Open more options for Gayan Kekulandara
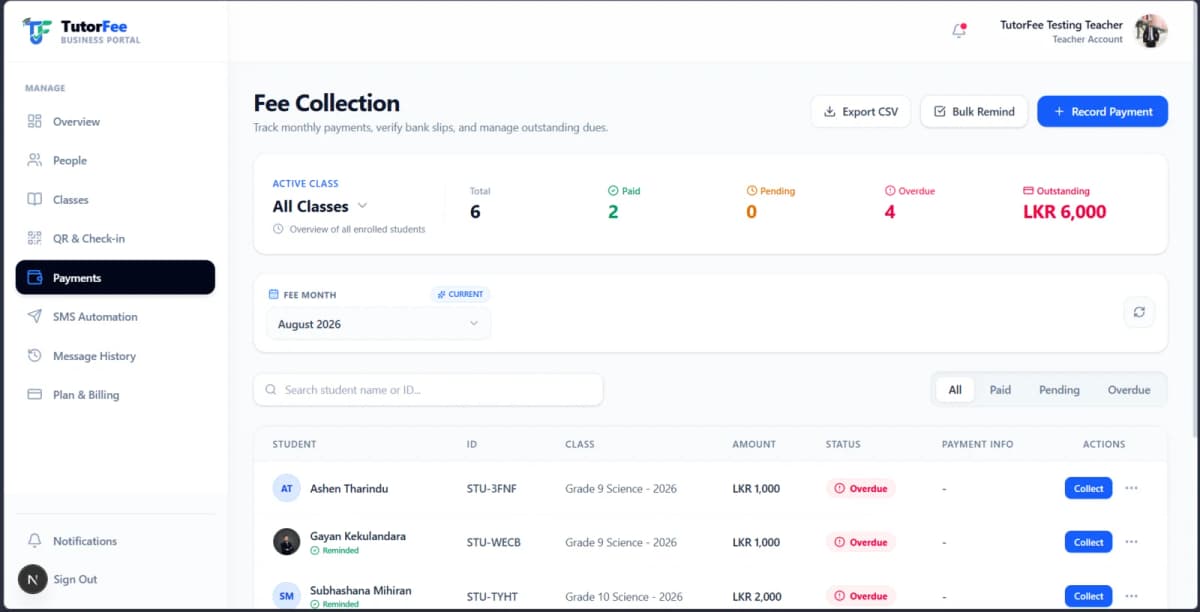 click(x=1131, y=542)
